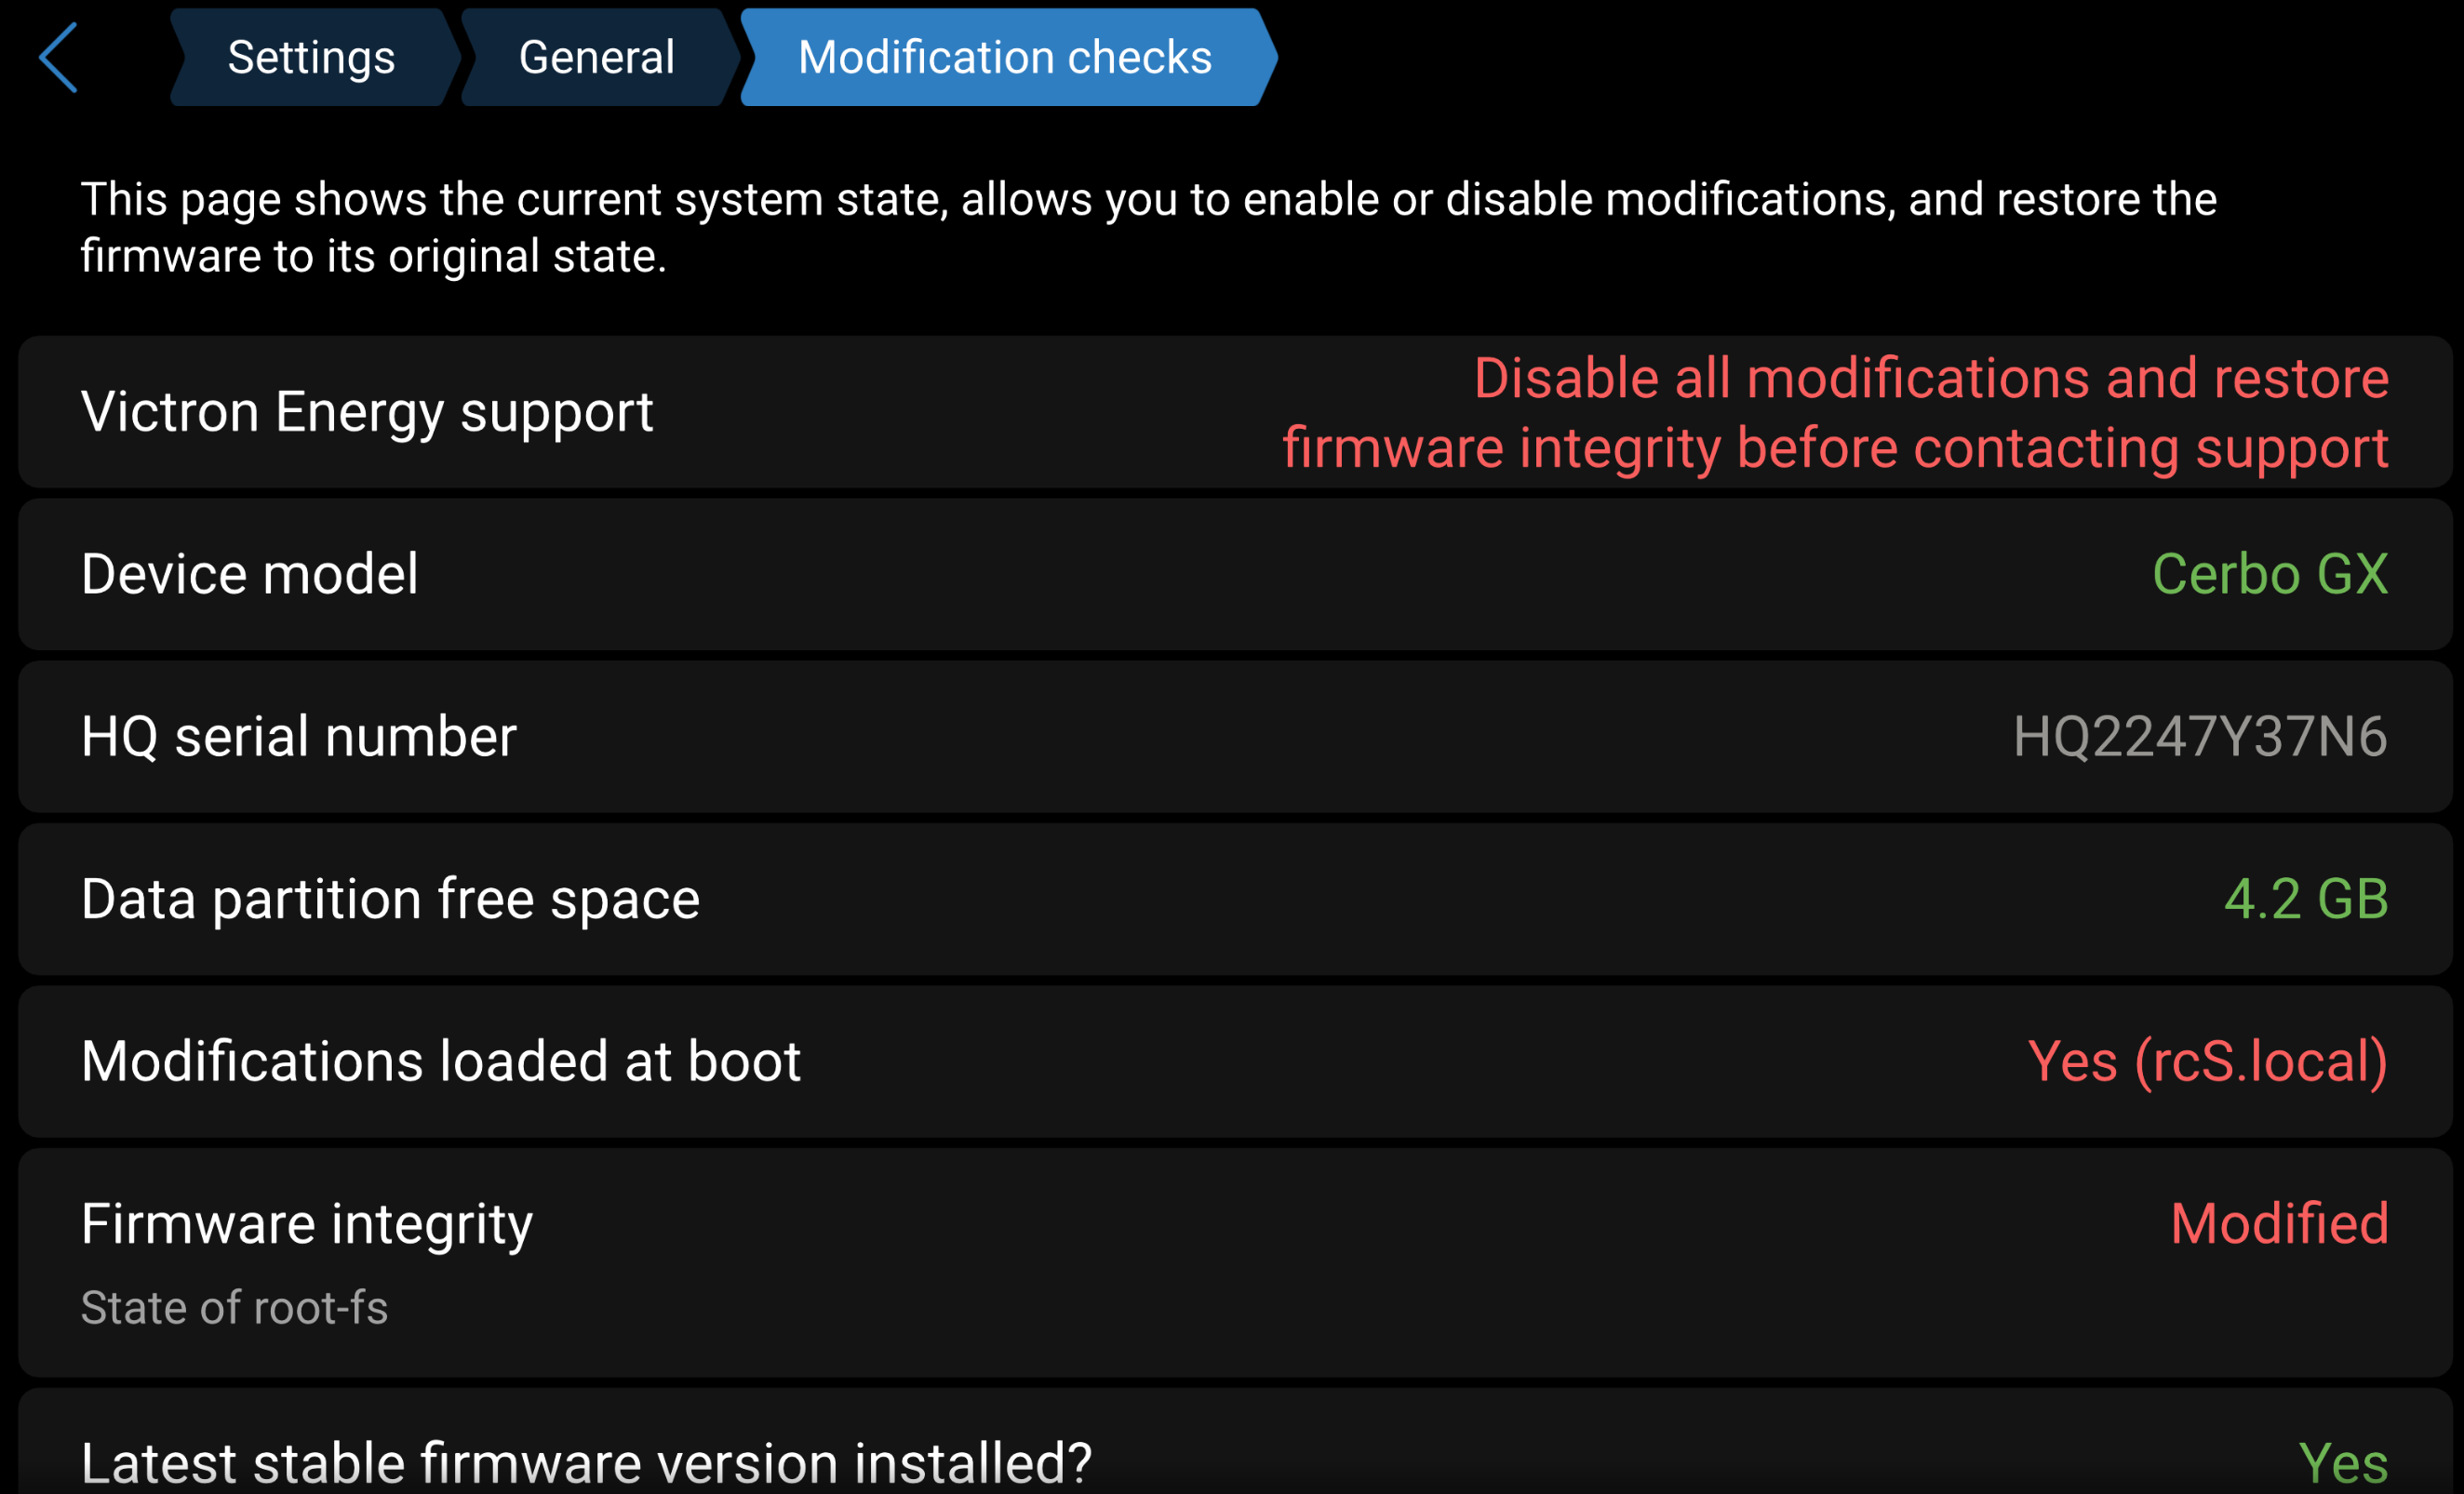Click the red disable modifications warning
Screen dimensions: 2464x1494
click(1835, 412)
